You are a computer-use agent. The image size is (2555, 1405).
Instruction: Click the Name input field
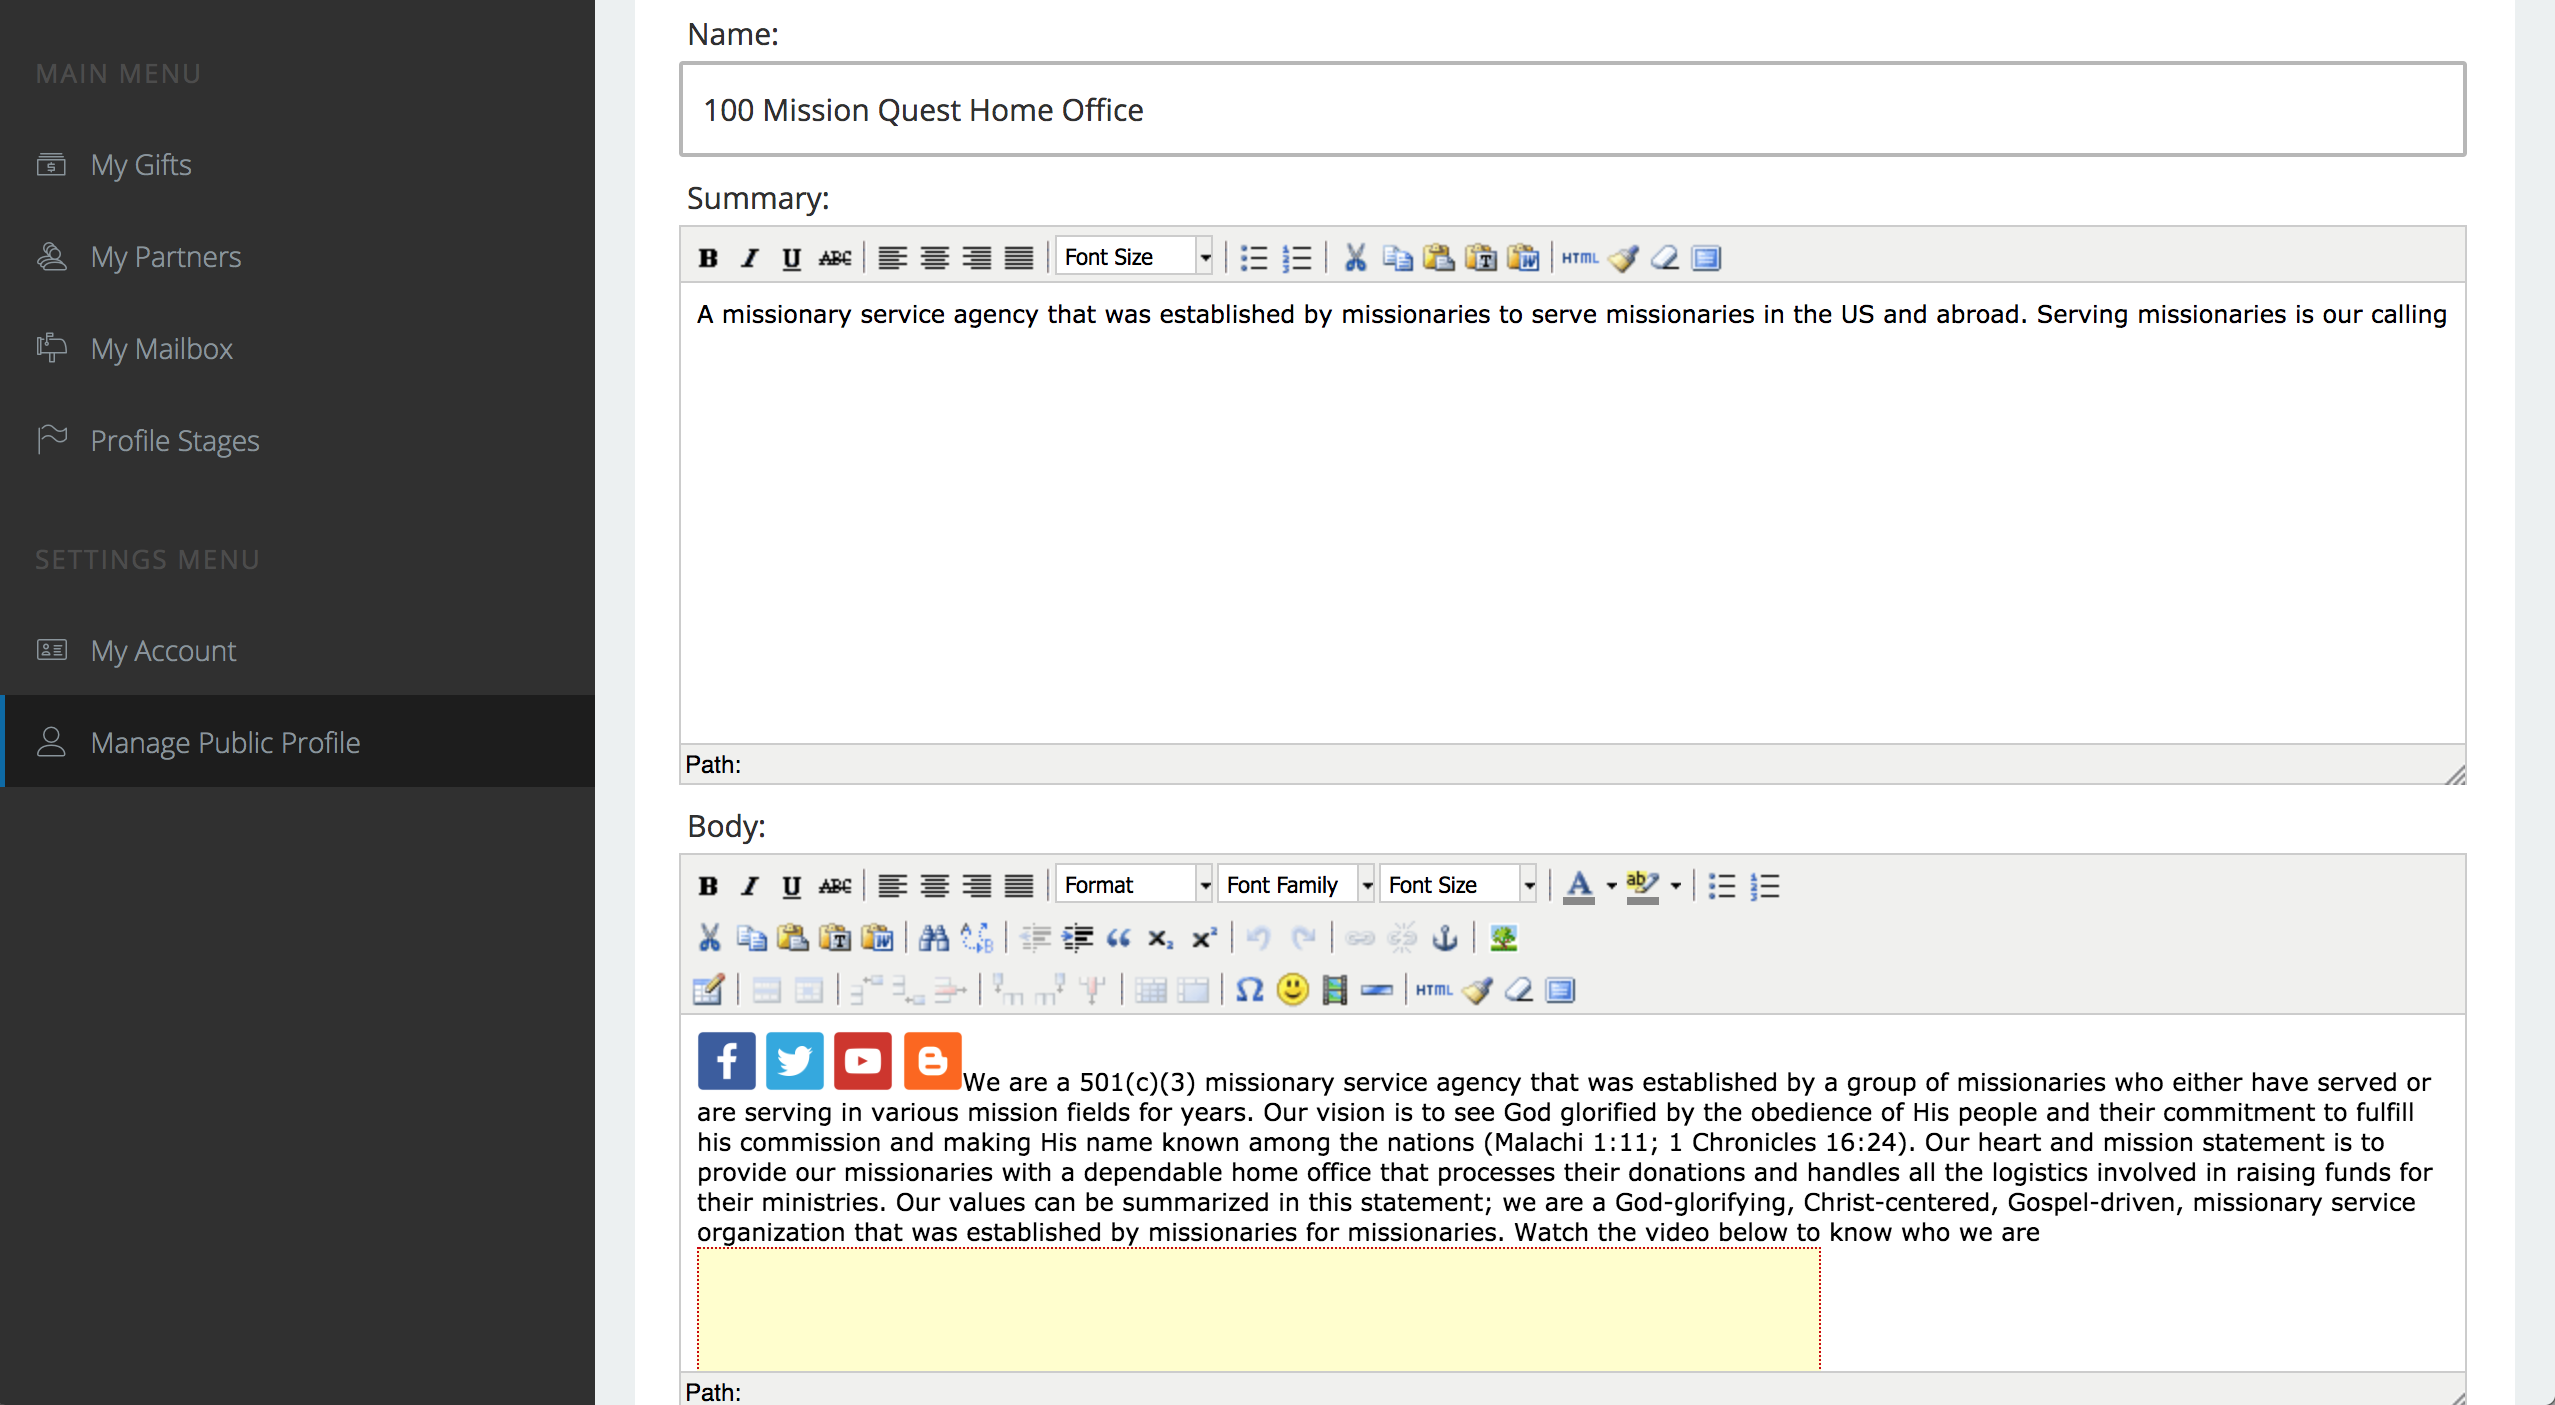pyautogui.click(x=1572, y=109)
